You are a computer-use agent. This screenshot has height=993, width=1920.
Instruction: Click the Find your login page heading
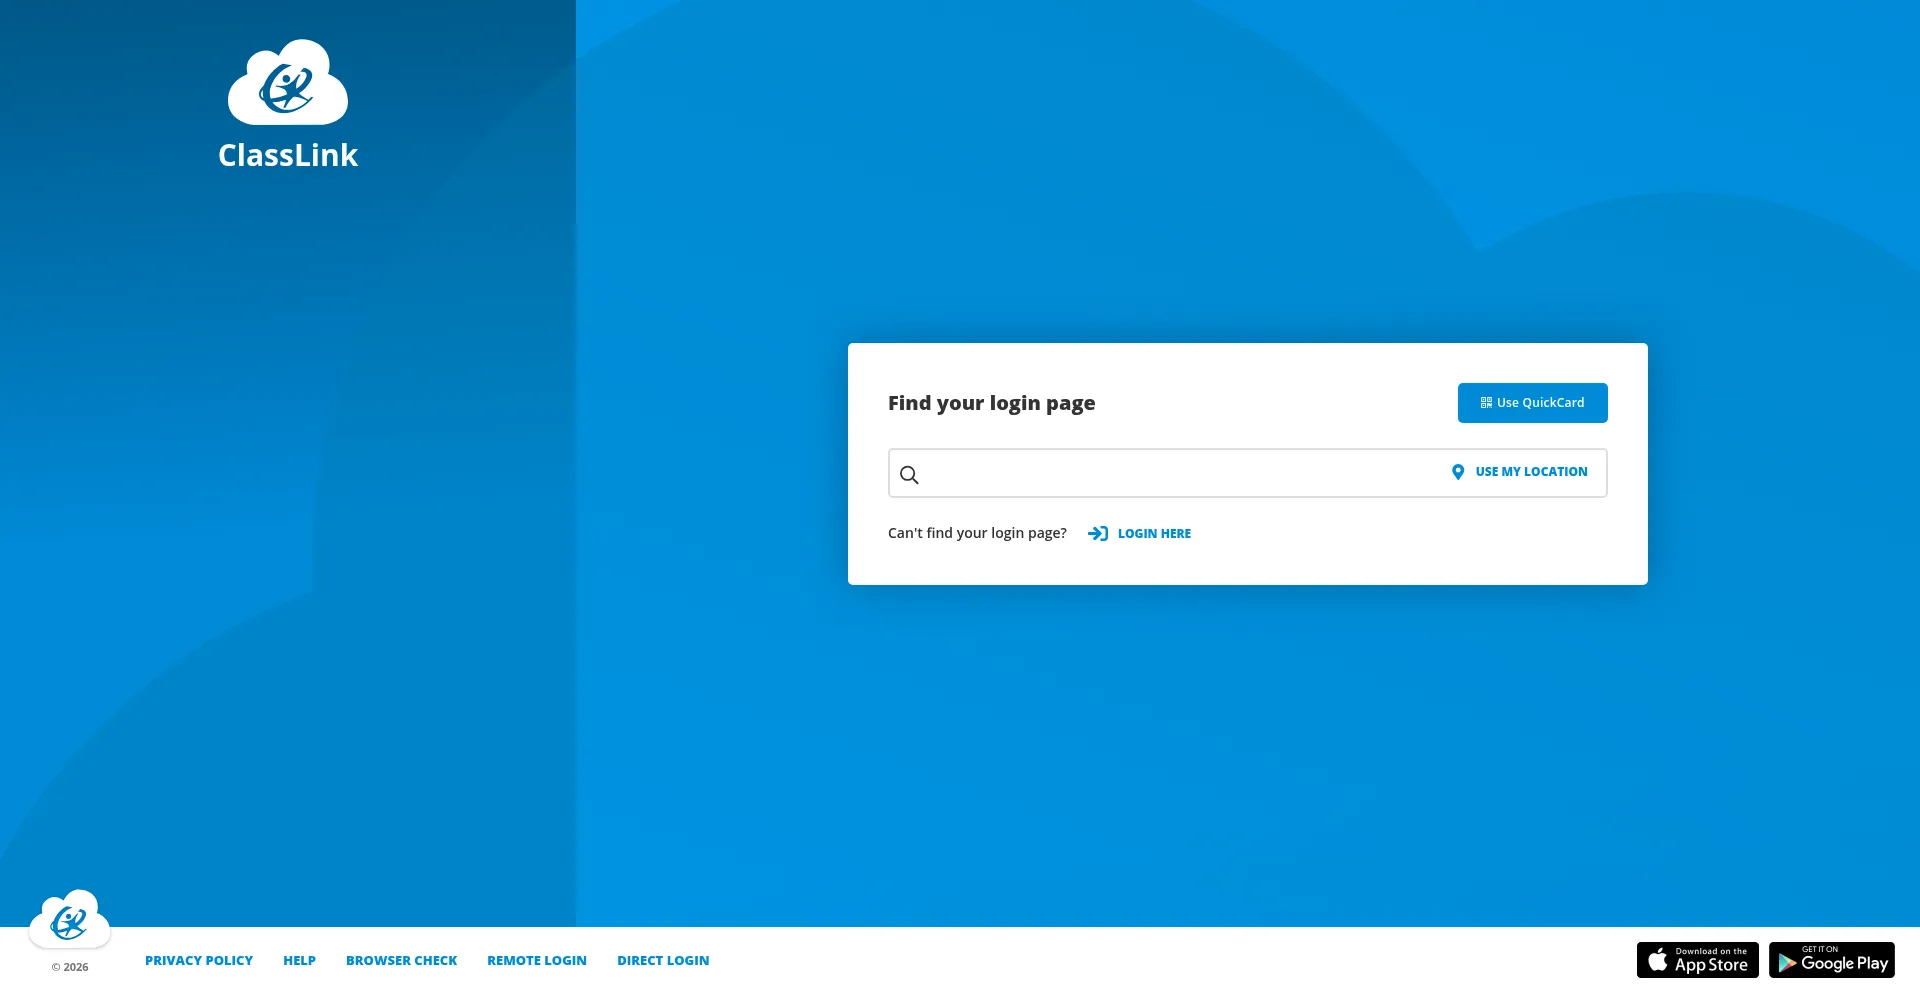pos(991,403)
